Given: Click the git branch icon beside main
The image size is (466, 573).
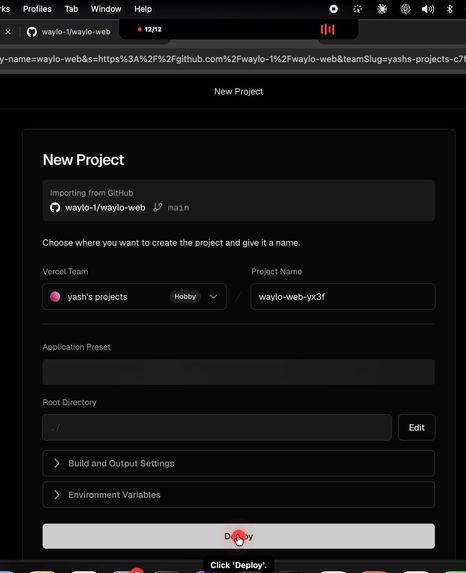Looking at the screenshot, I should point(158,208).
